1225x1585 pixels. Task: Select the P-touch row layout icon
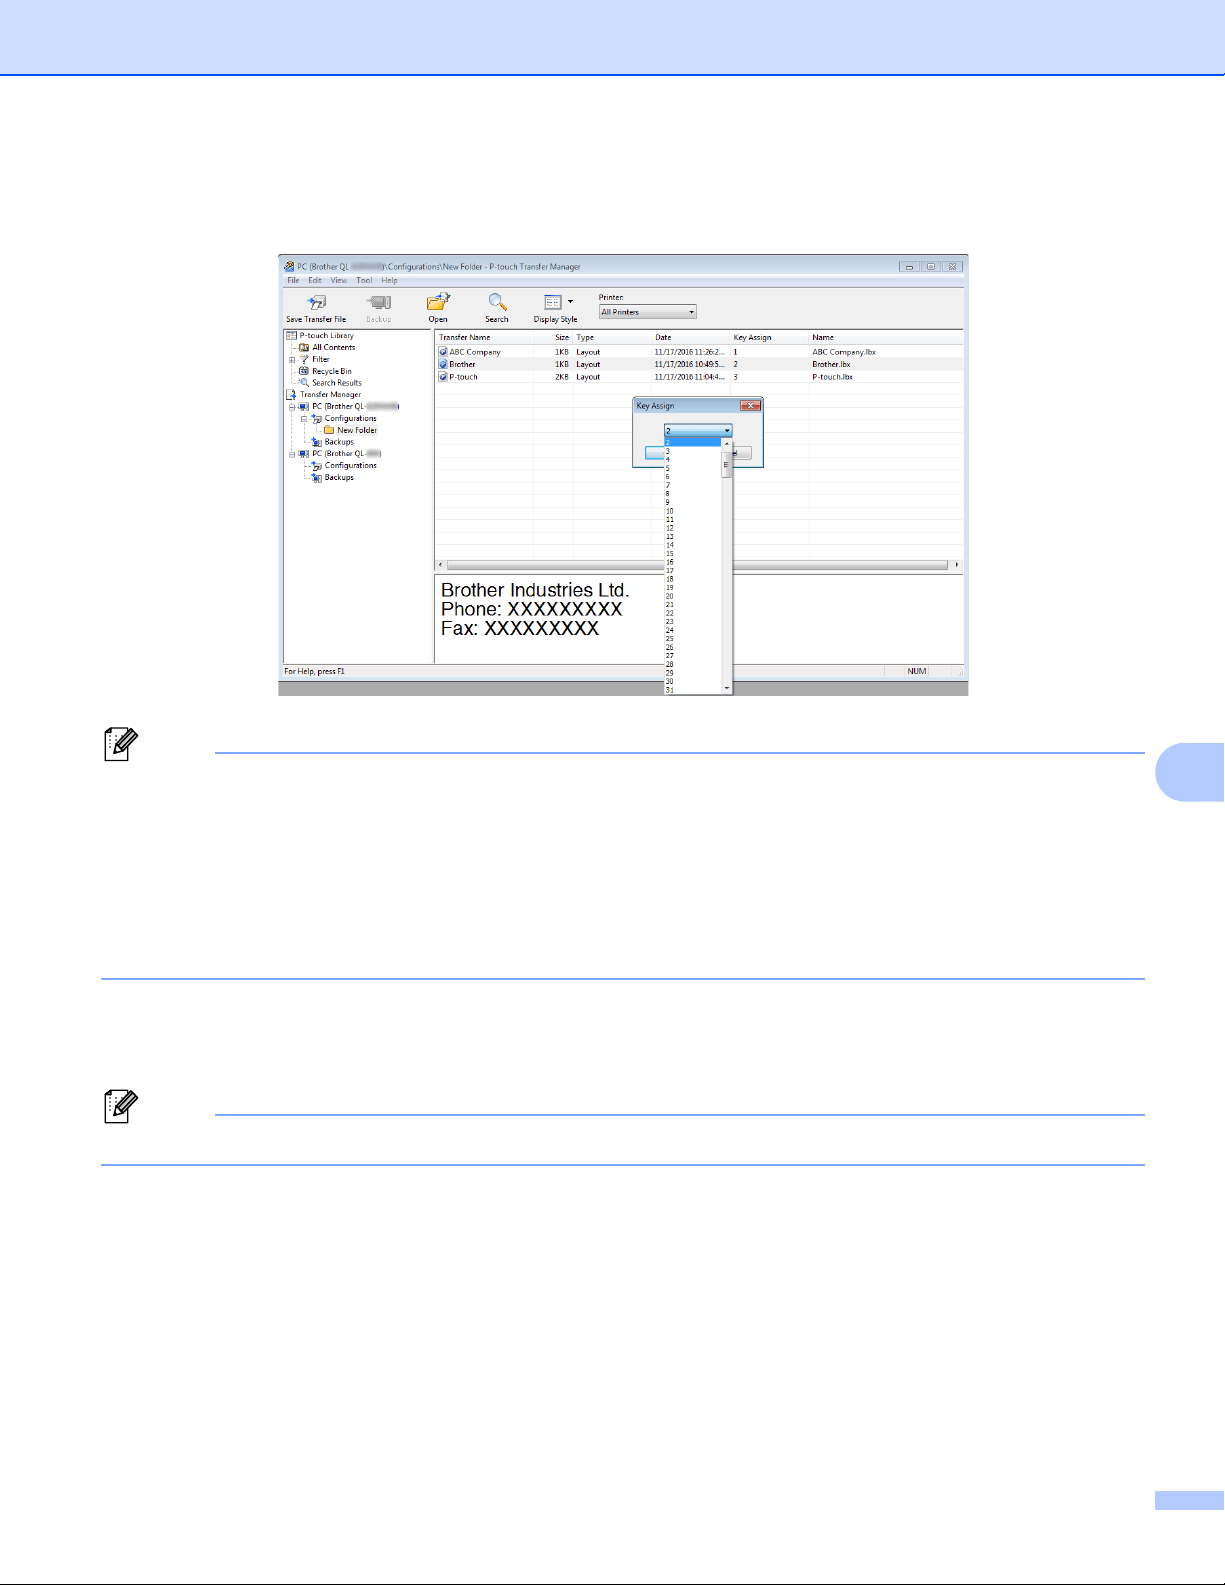pyautogui.click(x=443, y=377)
